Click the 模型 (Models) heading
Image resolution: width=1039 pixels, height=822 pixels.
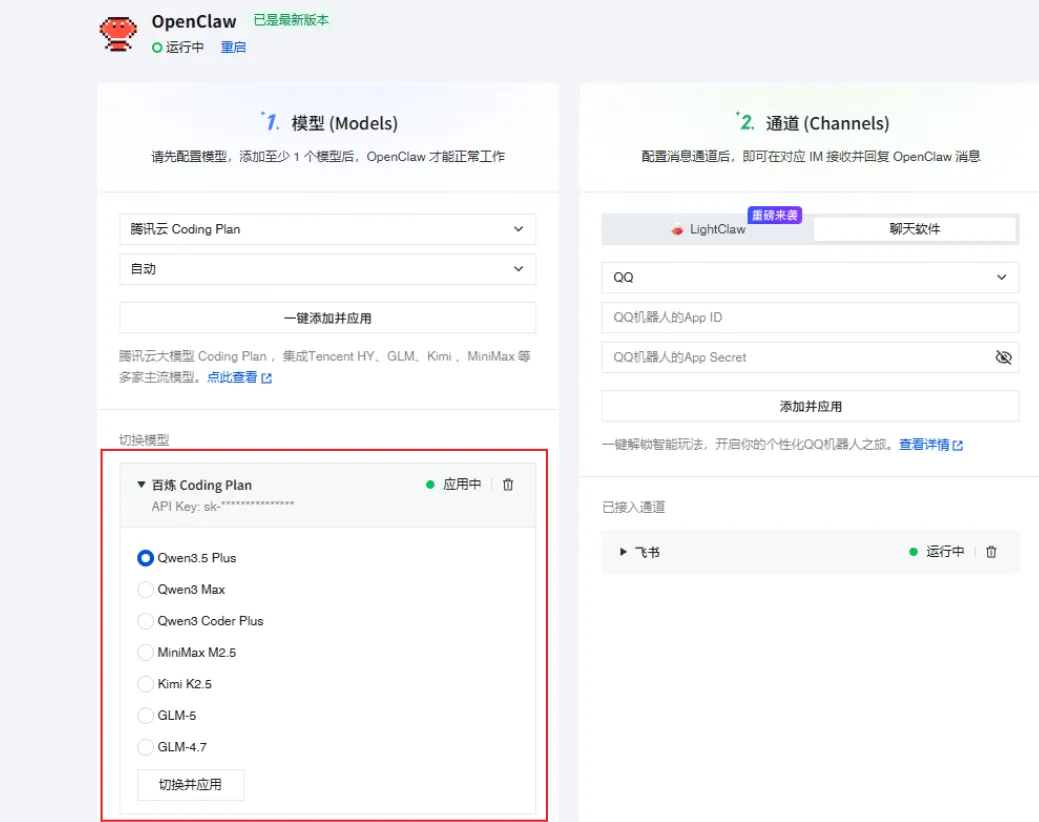point(345,124)
